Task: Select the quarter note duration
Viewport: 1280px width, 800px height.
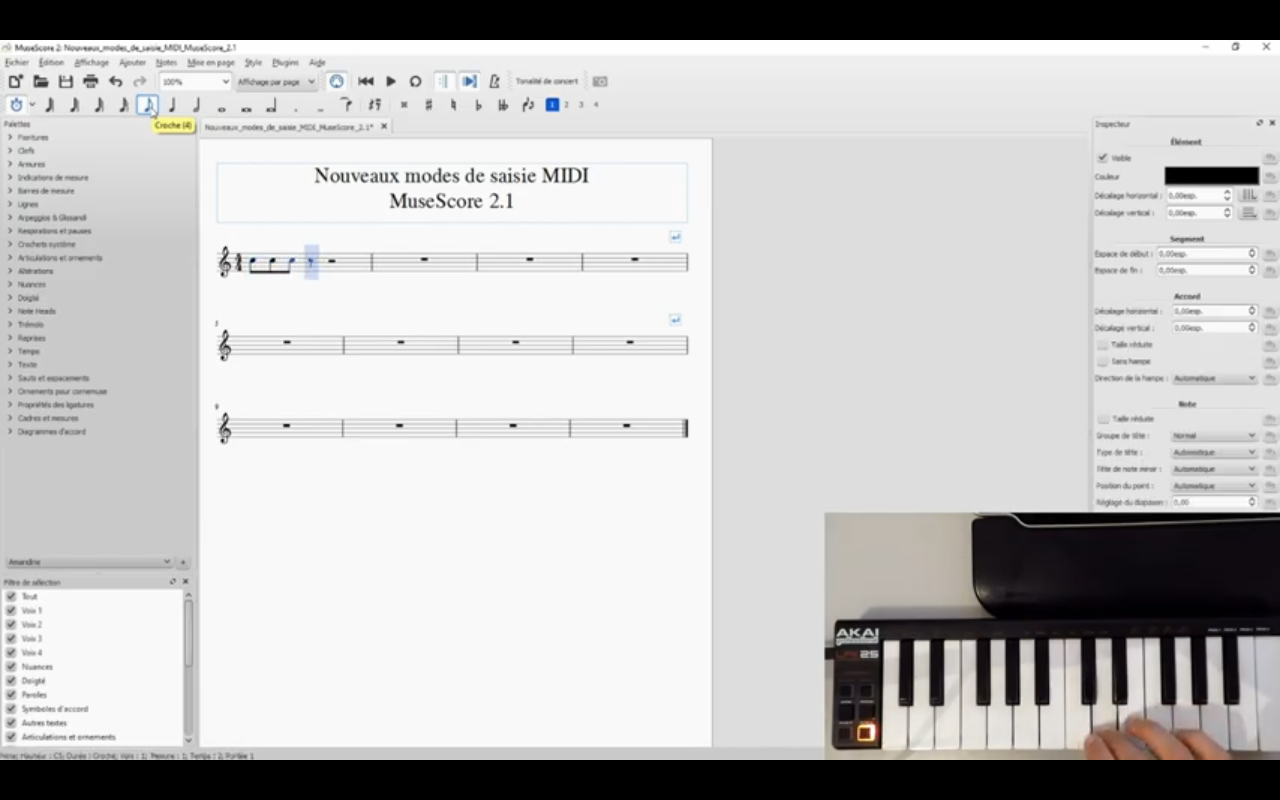Action: 172,104
